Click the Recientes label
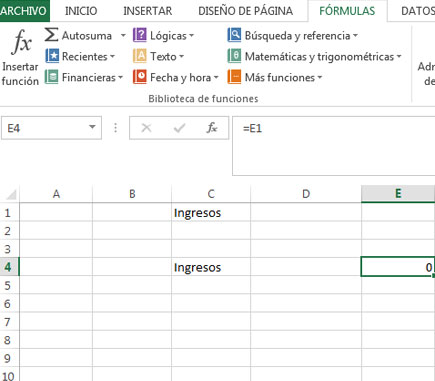The image size is (435, 381). pos(85,57)
